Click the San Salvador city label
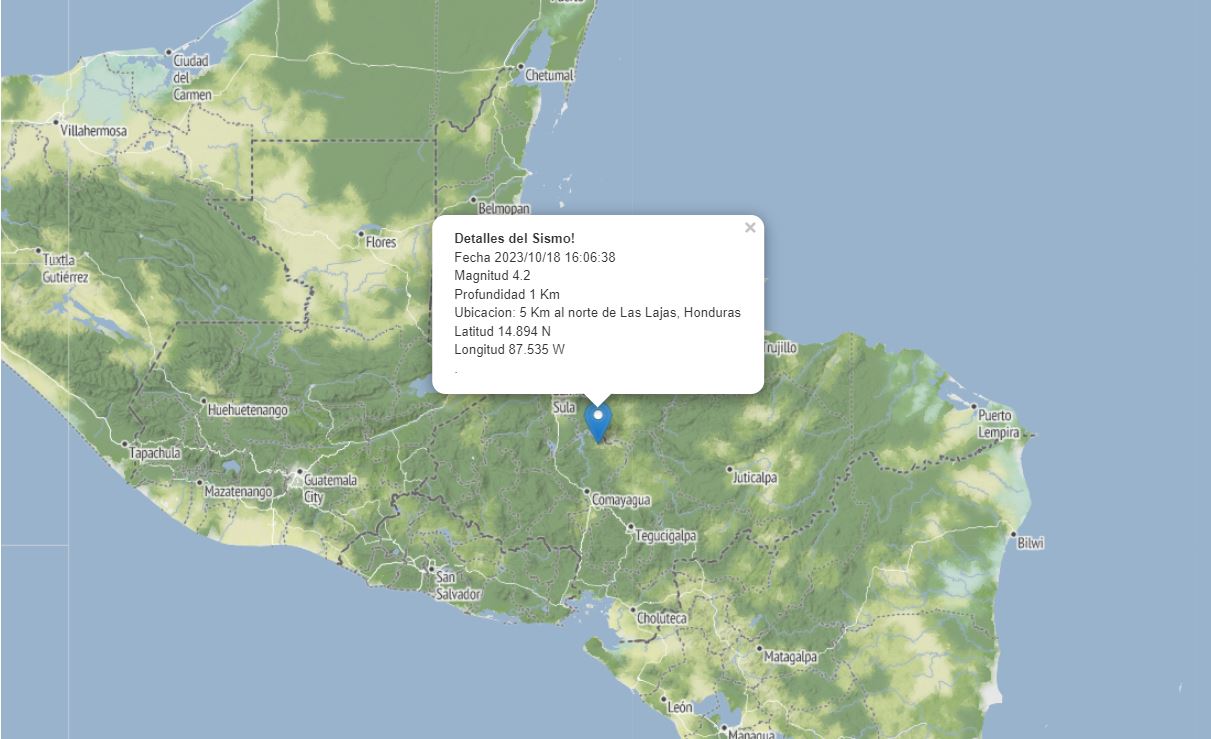 click(x=458, y=586)
